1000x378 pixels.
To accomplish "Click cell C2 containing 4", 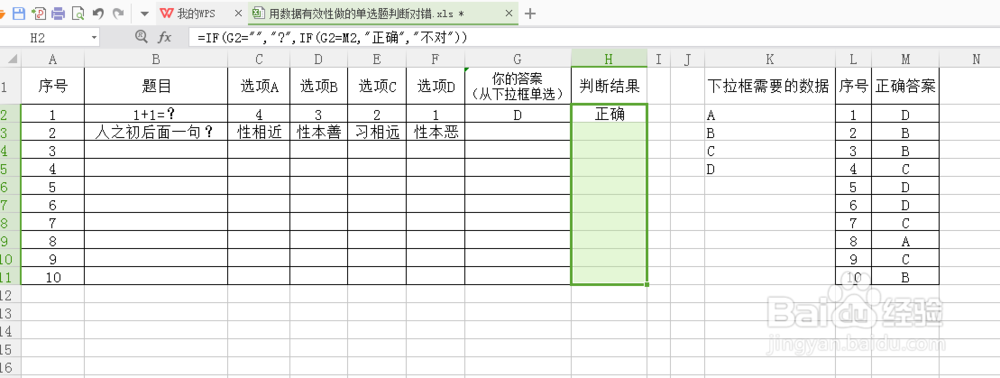I will coord(259,114).
